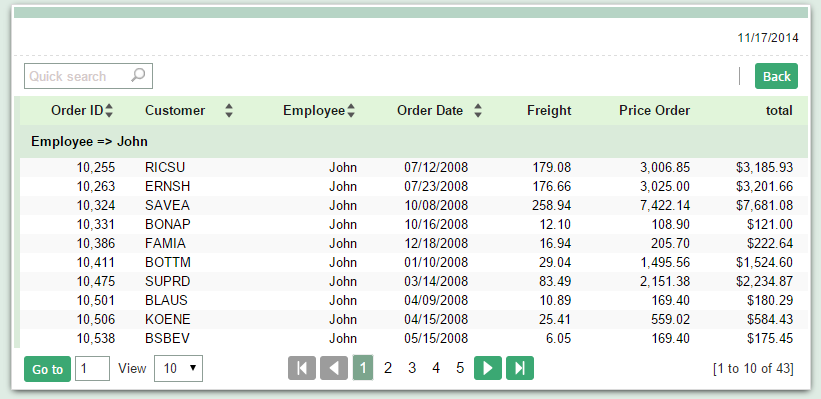Click freight value 258.94
This screenshot has width=821, height=399.
click(551, 205)
